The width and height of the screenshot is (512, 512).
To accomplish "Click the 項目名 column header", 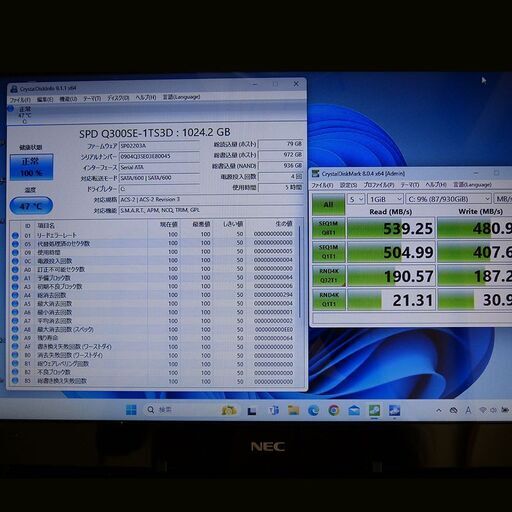I will (46, 226).
